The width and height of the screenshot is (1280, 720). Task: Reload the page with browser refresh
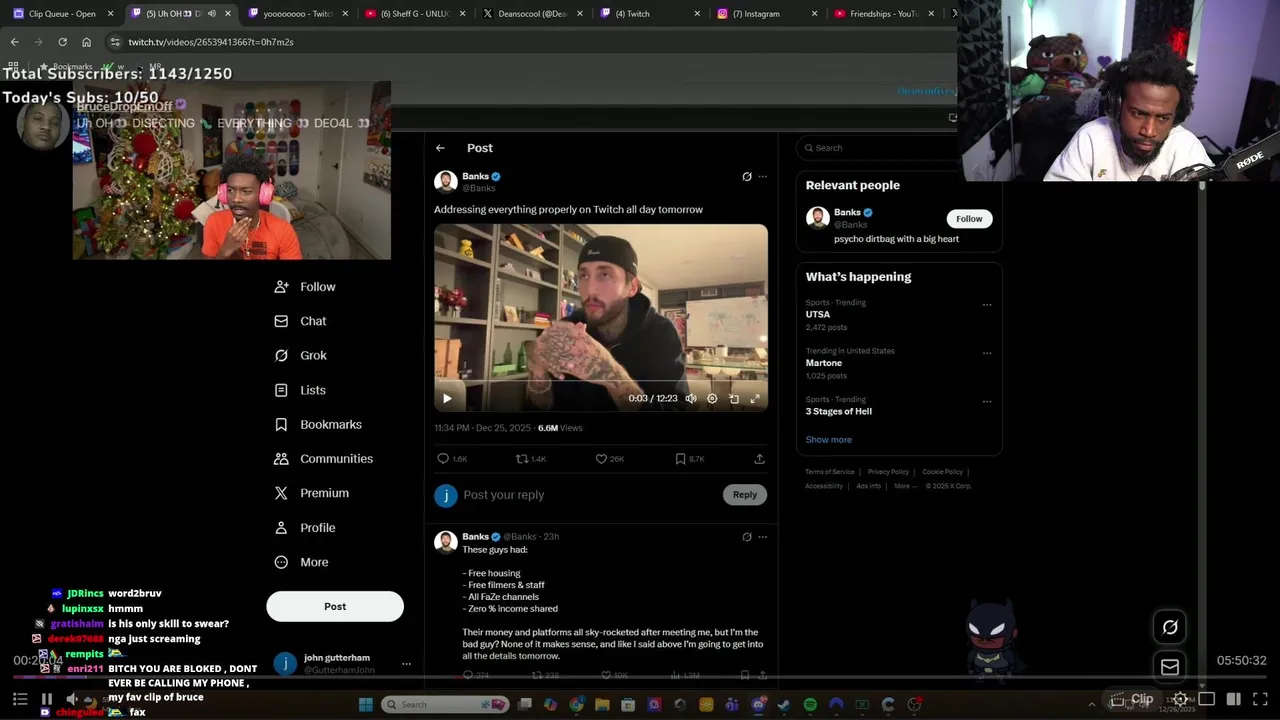[x=62, y=42]
